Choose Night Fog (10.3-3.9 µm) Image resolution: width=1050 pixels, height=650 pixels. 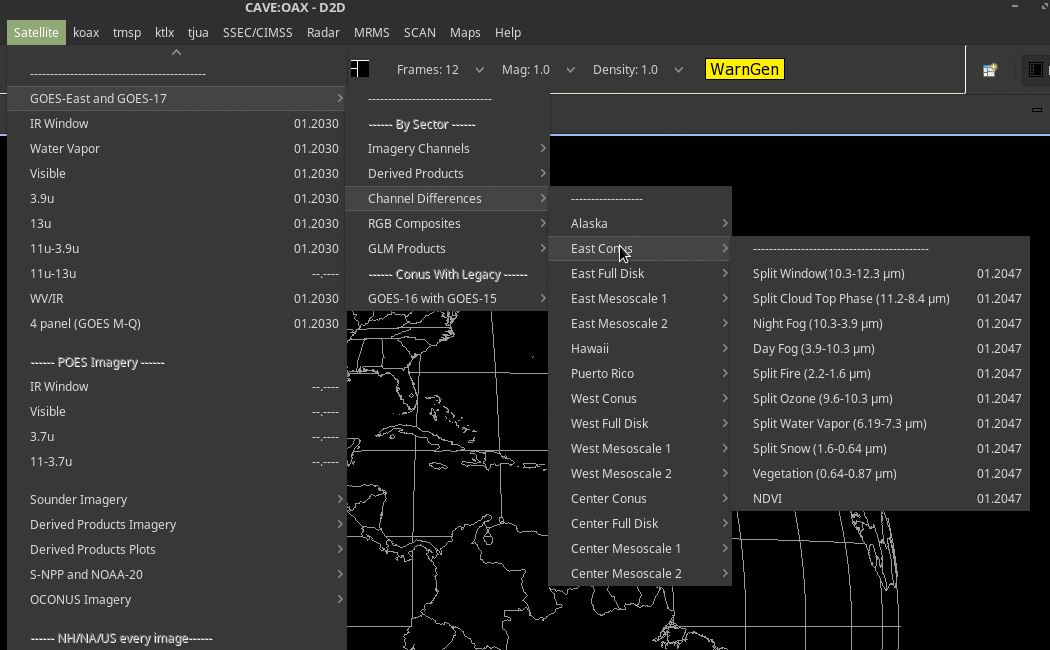click(817, 323)
